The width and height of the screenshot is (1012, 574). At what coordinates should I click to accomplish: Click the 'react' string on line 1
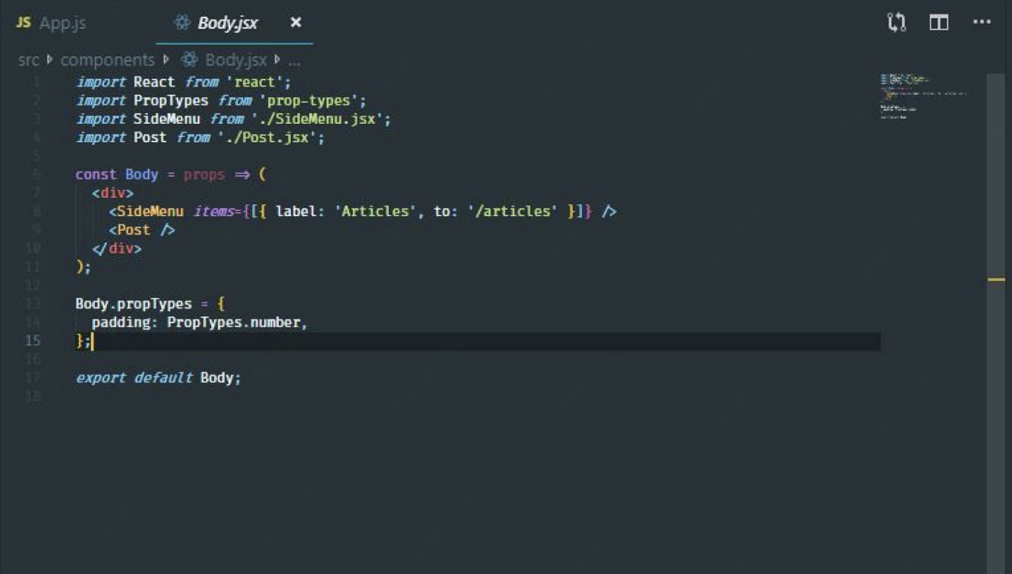pos(254,82)
